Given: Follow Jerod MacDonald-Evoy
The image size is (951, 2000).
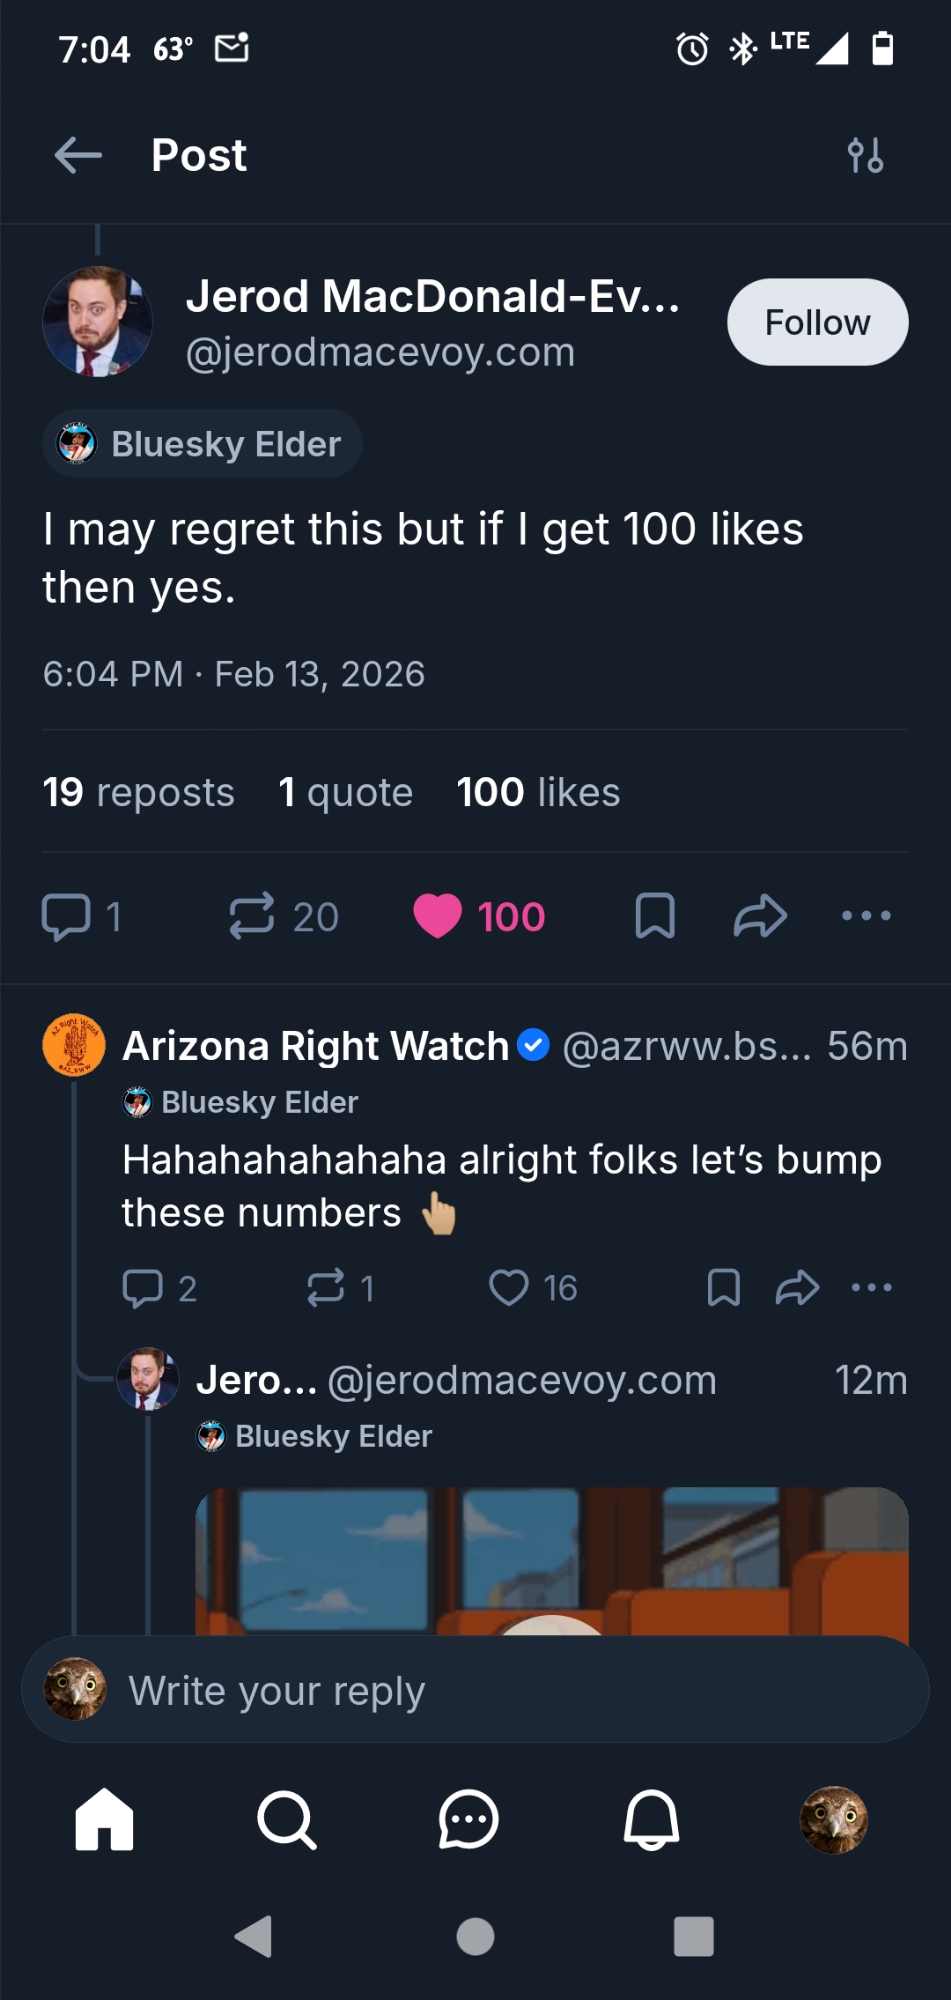Looking at the screenshot, I should click(x=817, y=322).
